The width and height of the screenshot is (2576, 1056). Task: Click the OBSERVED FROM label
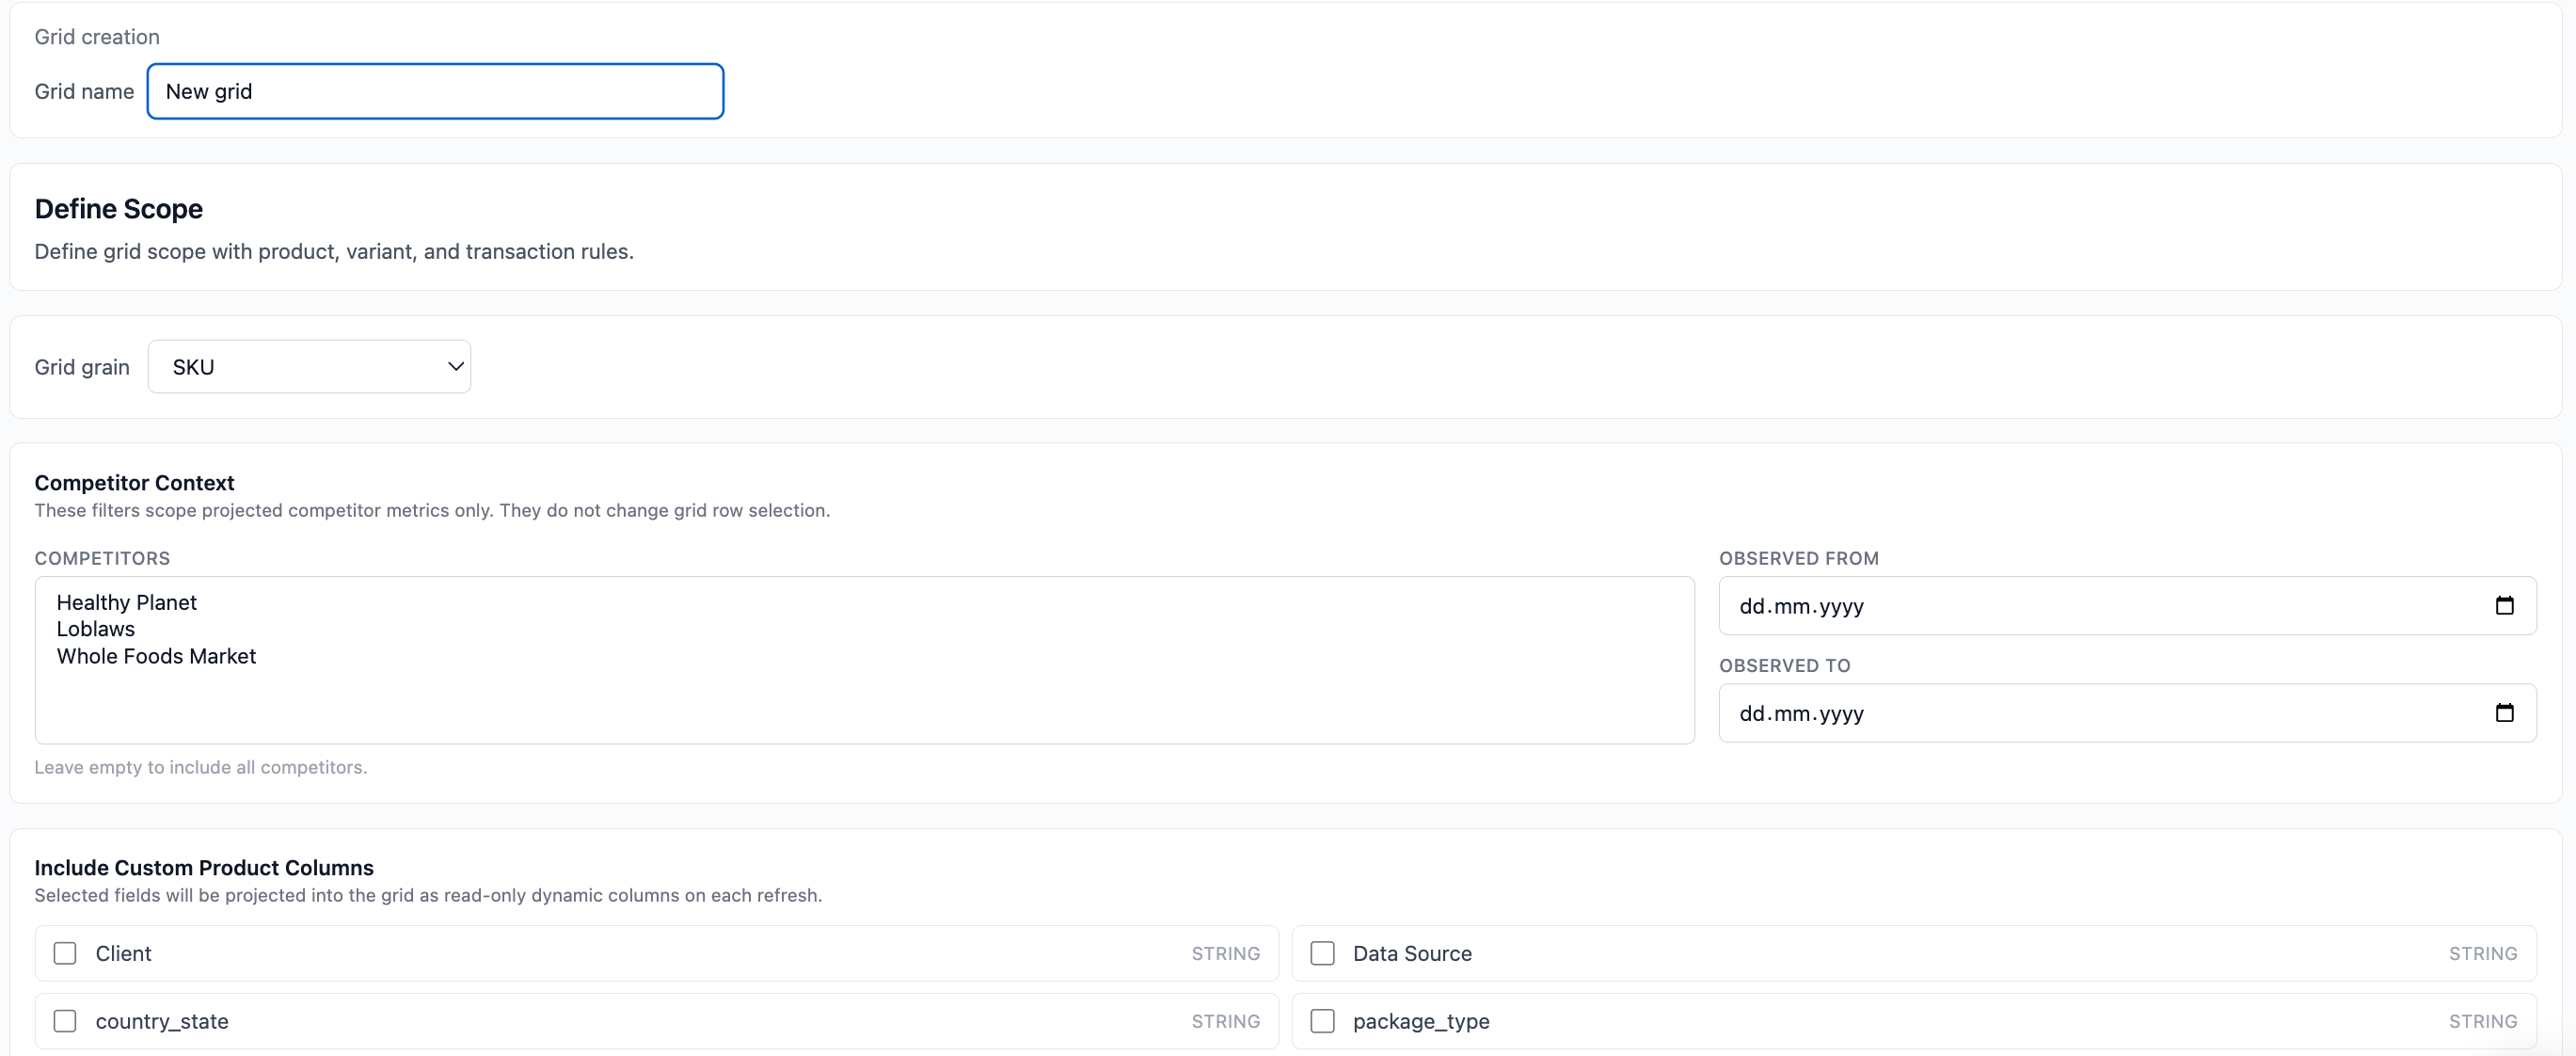1799,558
